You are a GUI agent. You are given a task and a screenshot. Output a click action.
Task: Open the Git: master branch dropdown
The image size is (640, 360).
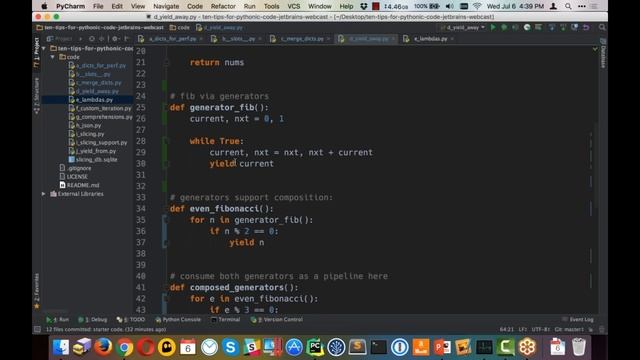coord(569,329)
